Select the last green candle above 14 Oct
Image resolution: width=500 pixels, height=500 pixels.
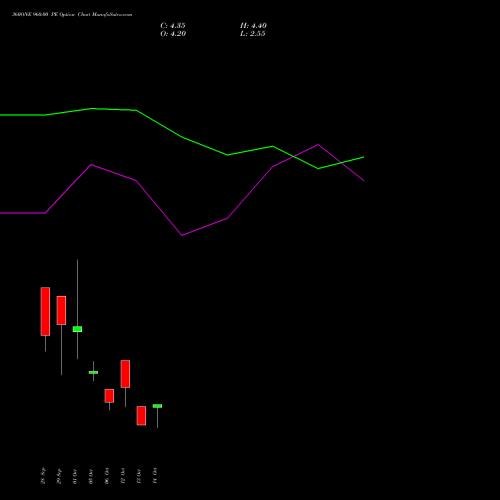click(x=157, y=406)
